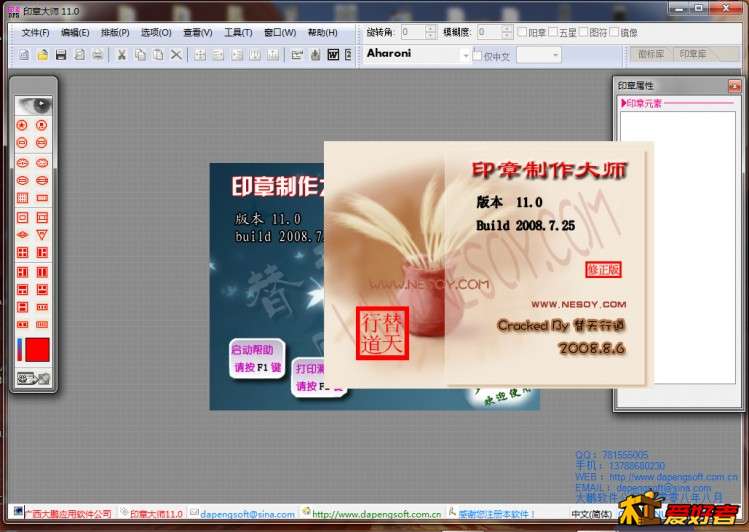Switch to the 徽标库 tab

click(651, 54)
